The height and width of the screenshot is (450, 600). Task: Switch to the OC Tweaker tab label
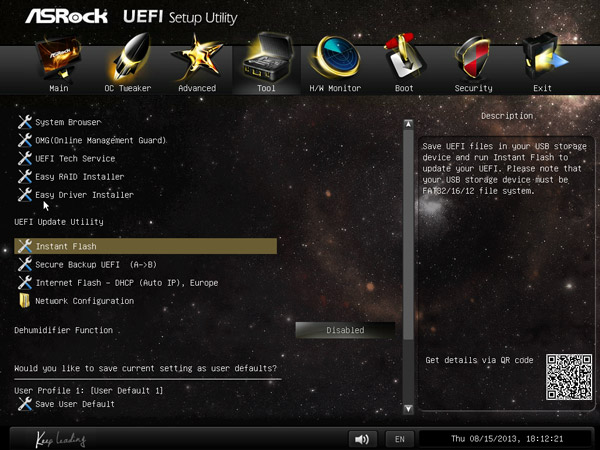point(128,88)
